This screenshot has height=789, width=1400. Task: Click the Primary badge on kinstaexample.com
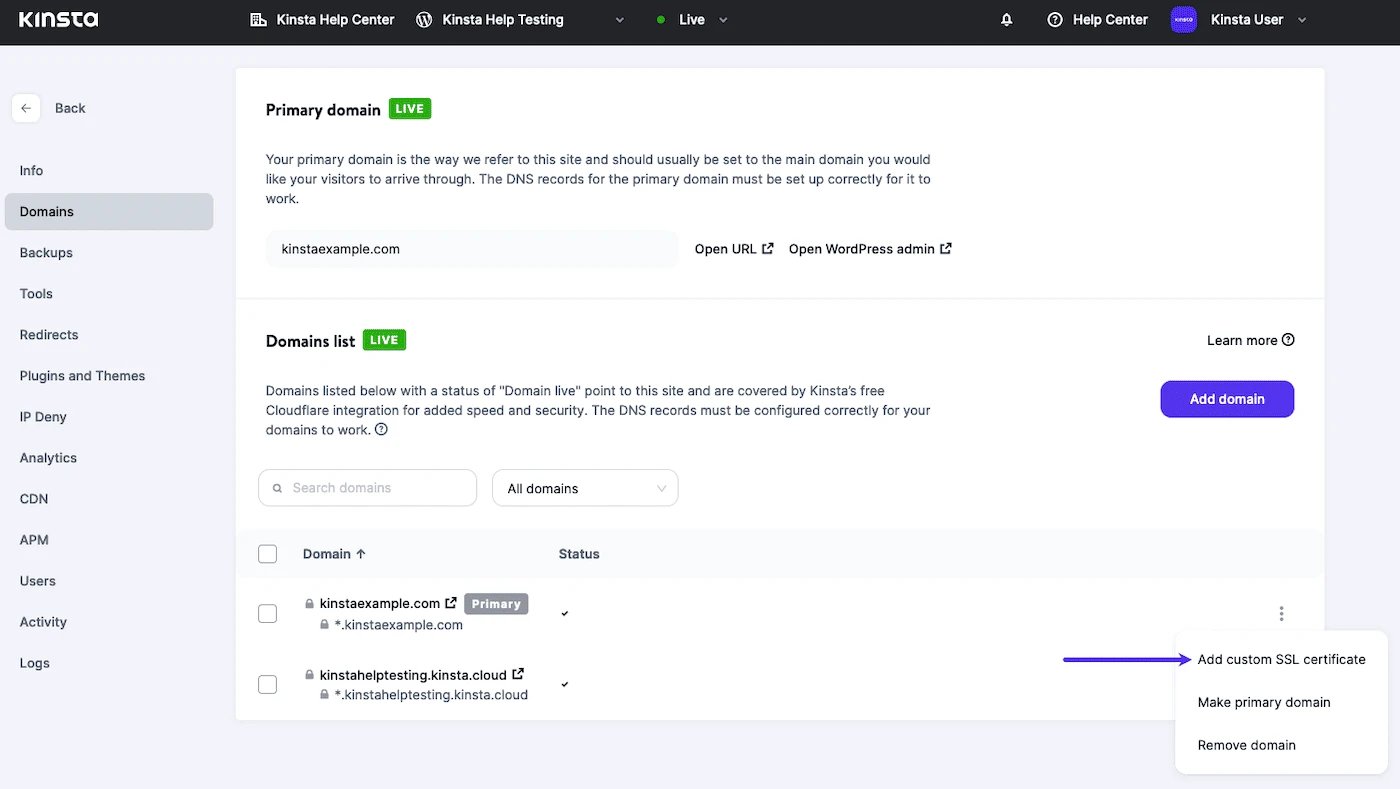coord(496,604)
